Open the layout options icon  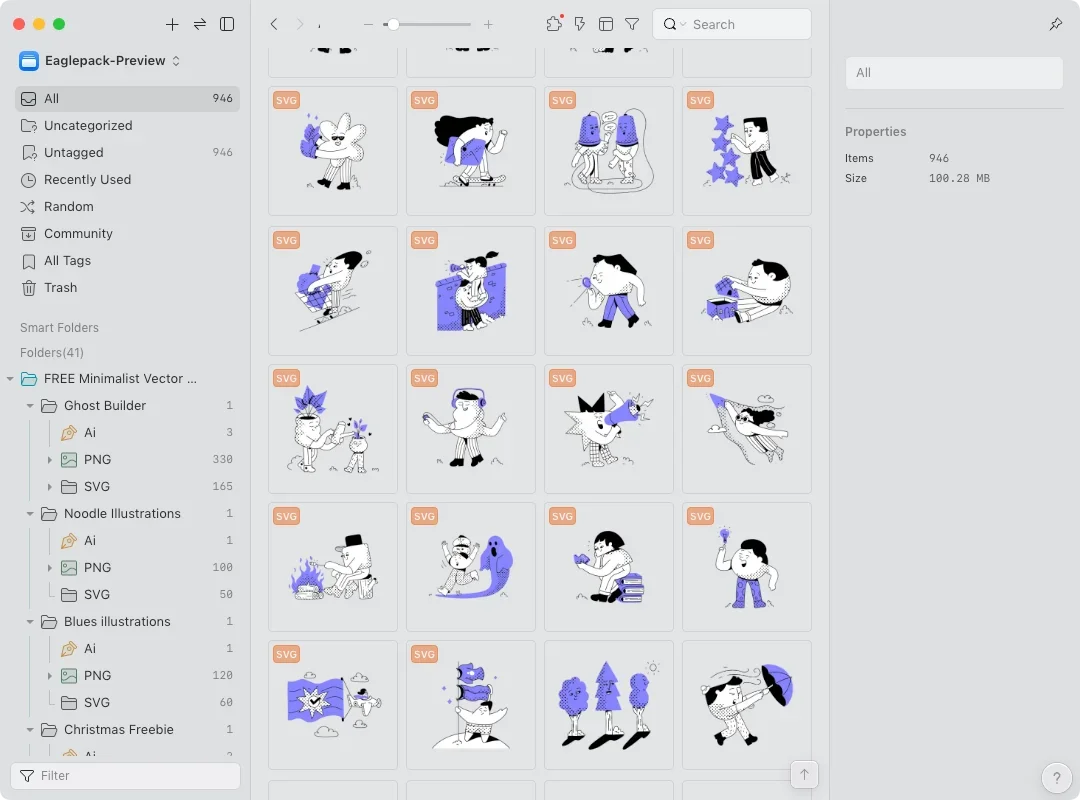click(606, 24)
